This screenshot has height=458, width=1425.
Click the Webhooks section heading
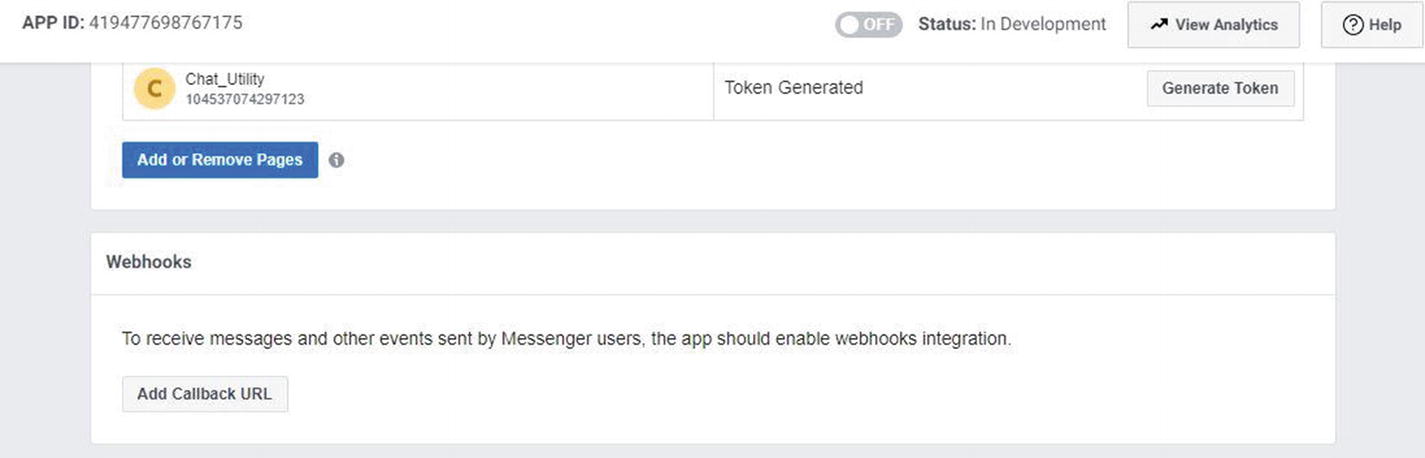coord(149,262)
